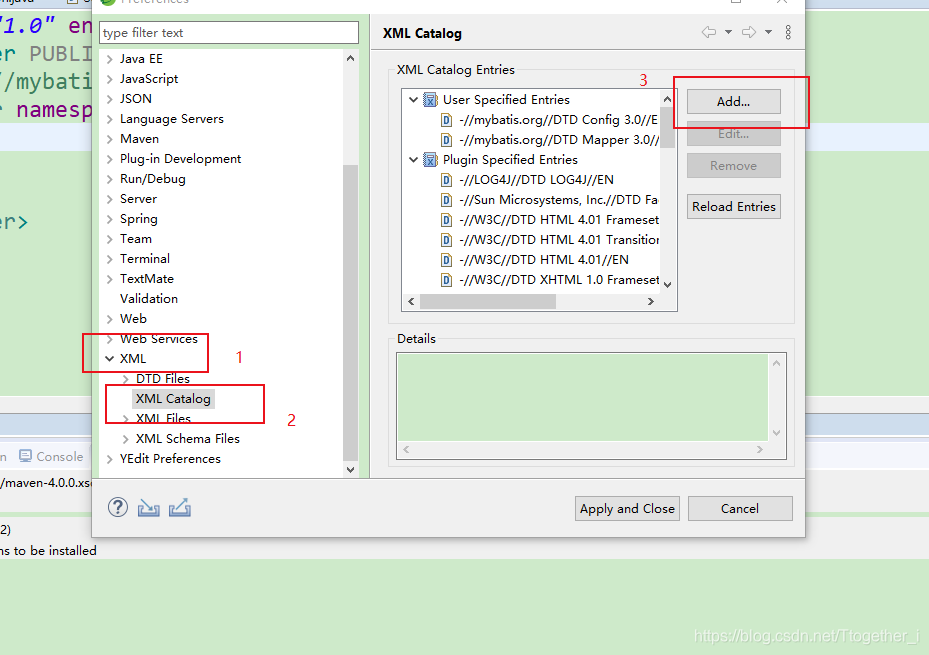Click the mybatis DTD Mapper entry icon
The width and height of the screenshot is (929, 655).
[x=447, y=140]
